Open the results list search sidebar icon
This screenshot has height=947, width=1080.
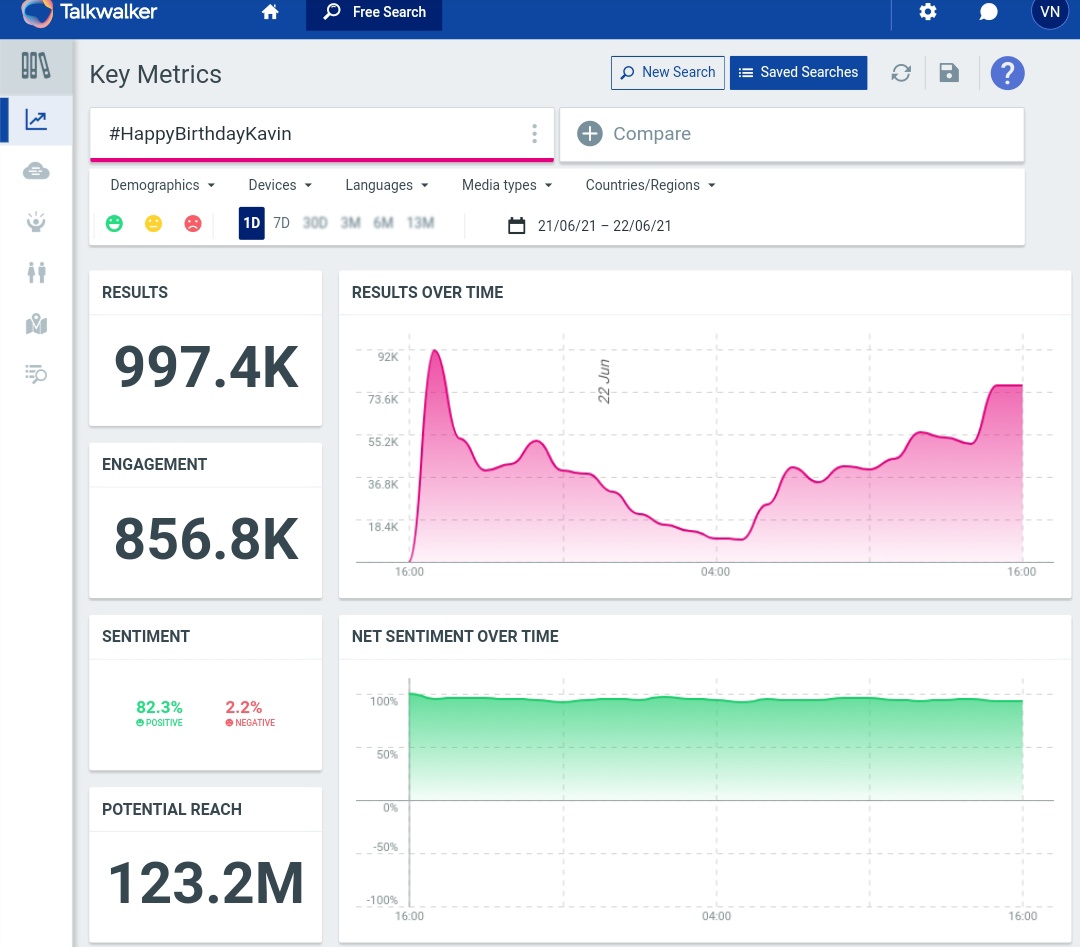36,374
